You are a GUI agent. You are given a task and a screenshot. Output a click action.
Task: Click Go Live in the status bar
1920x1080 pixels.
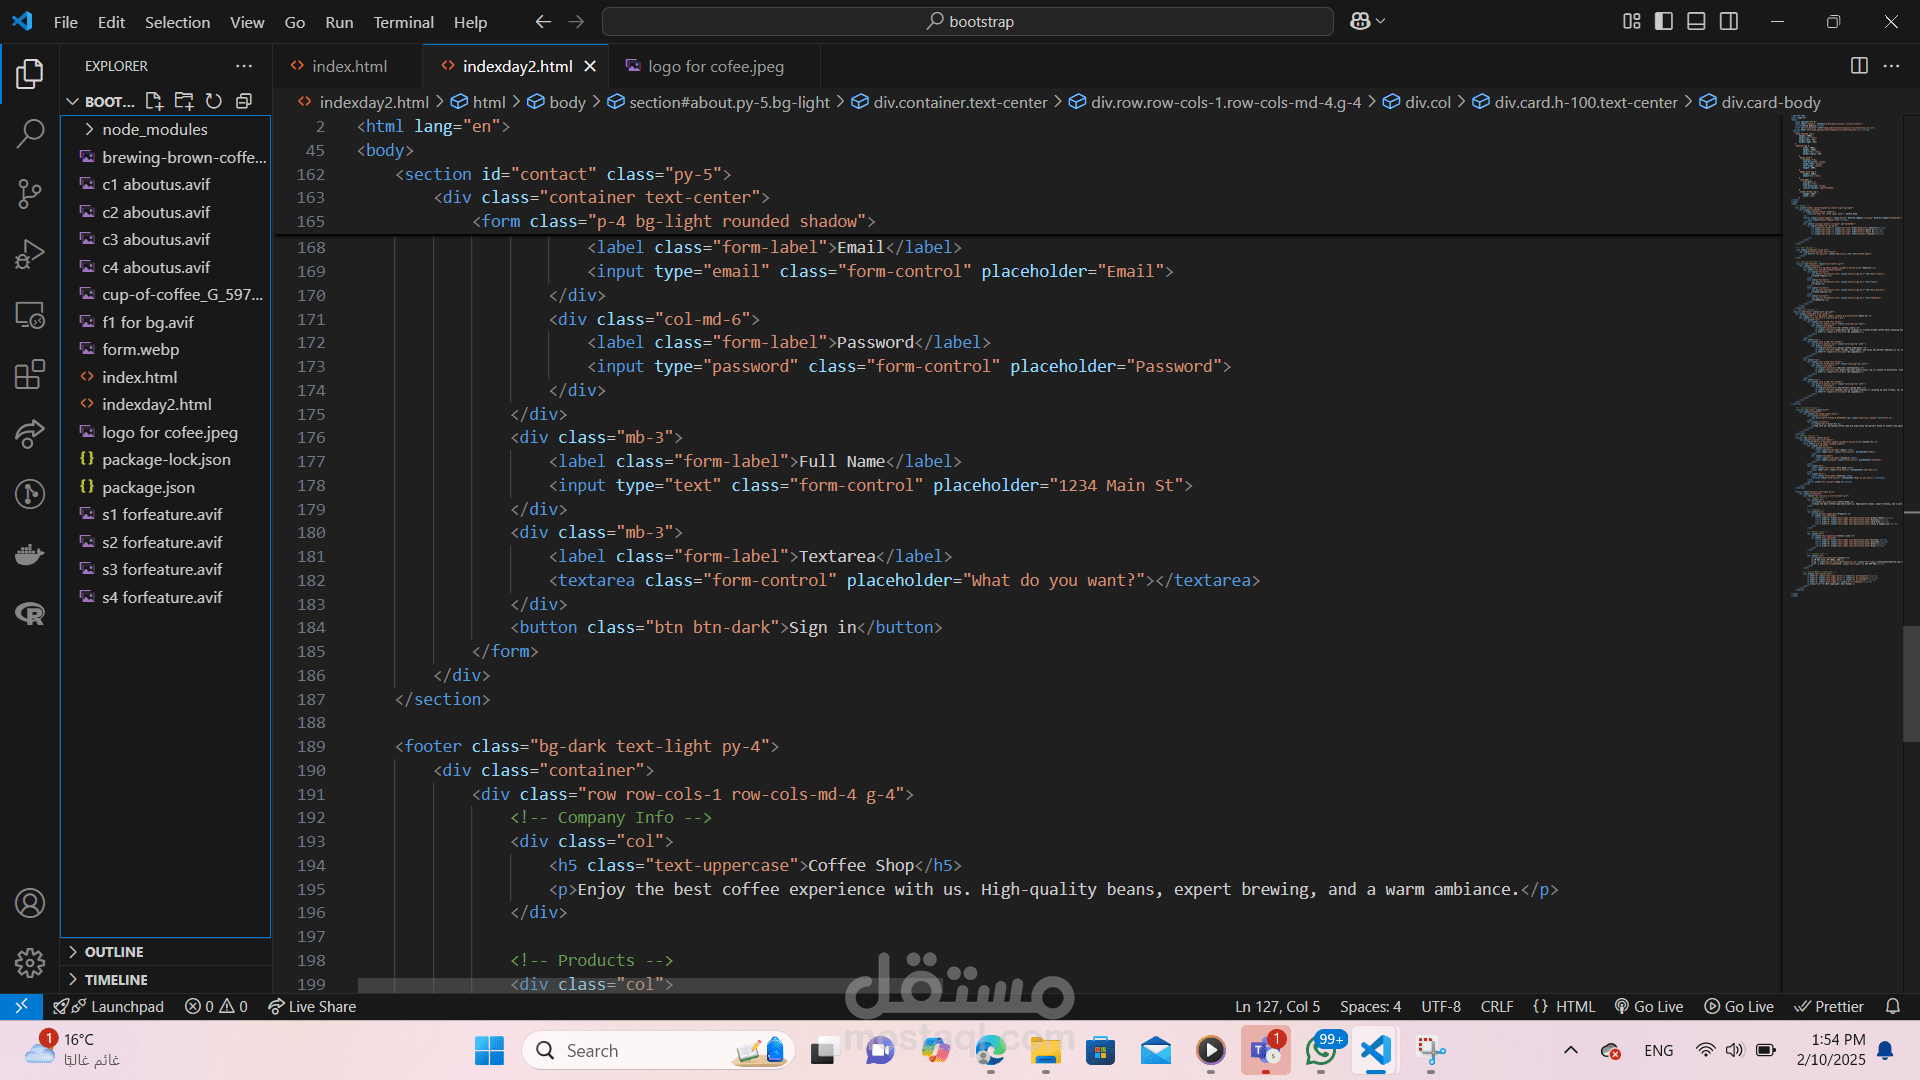(1649, 1007)
